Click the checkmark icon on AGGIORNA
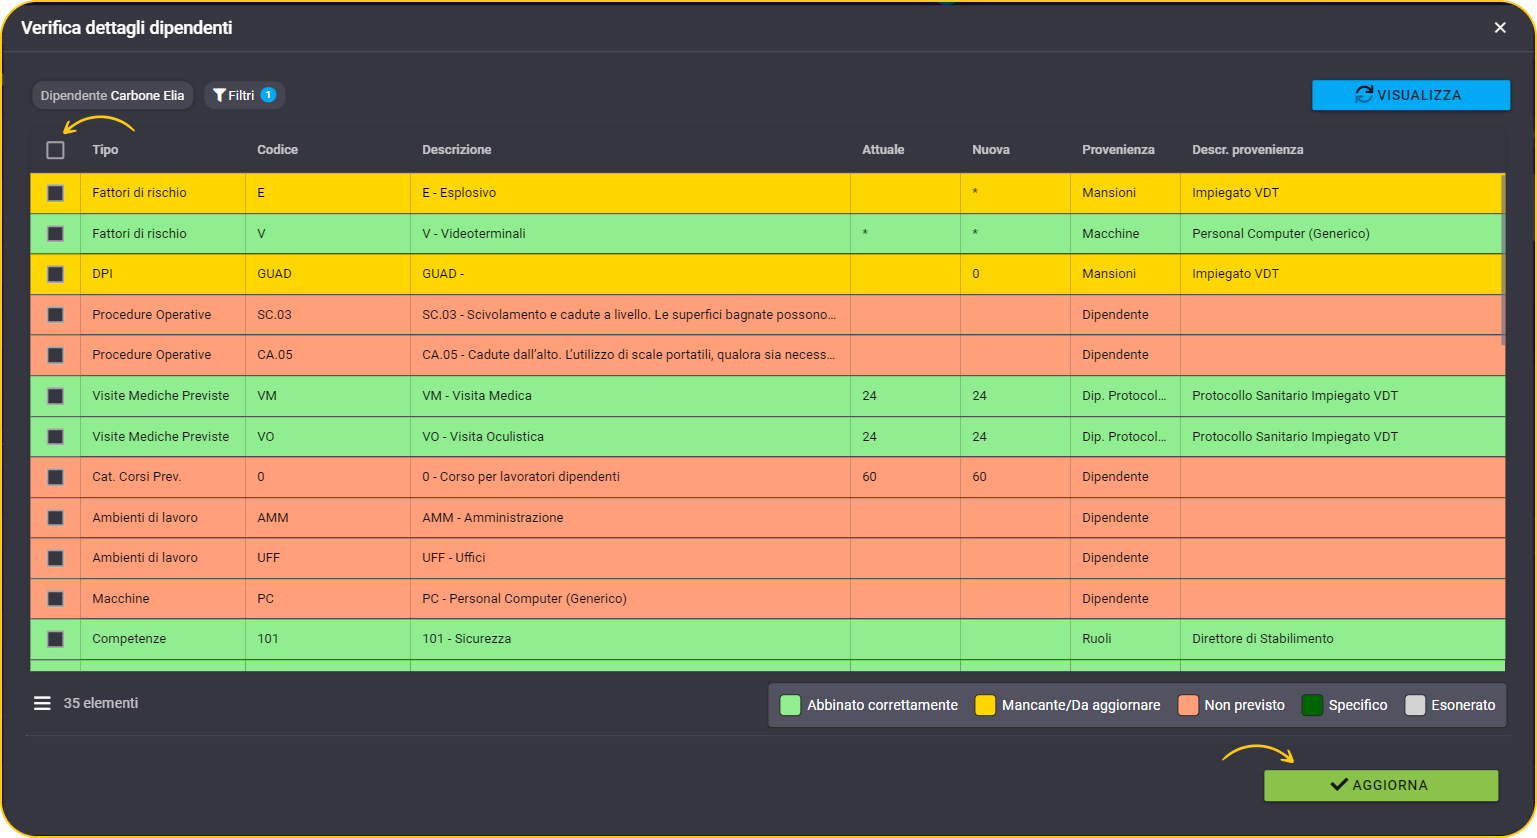The width and height of the screenshot is (1537, 838). click(x=1339, y=785)
